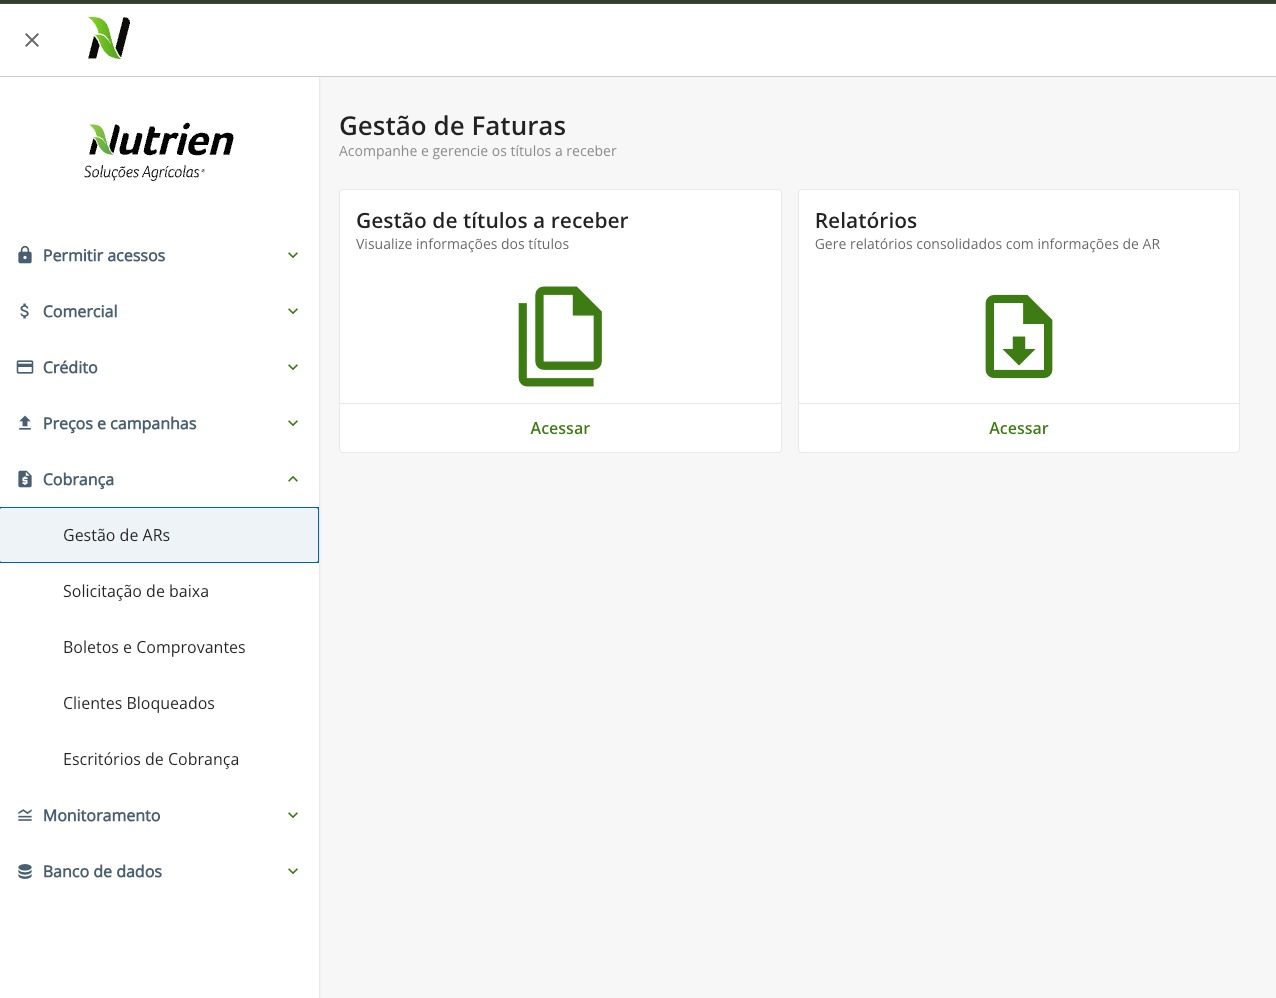Open Boletos e Comprovantes
1276x998 pixels.
pyautogui.click(x=154, y=647)
